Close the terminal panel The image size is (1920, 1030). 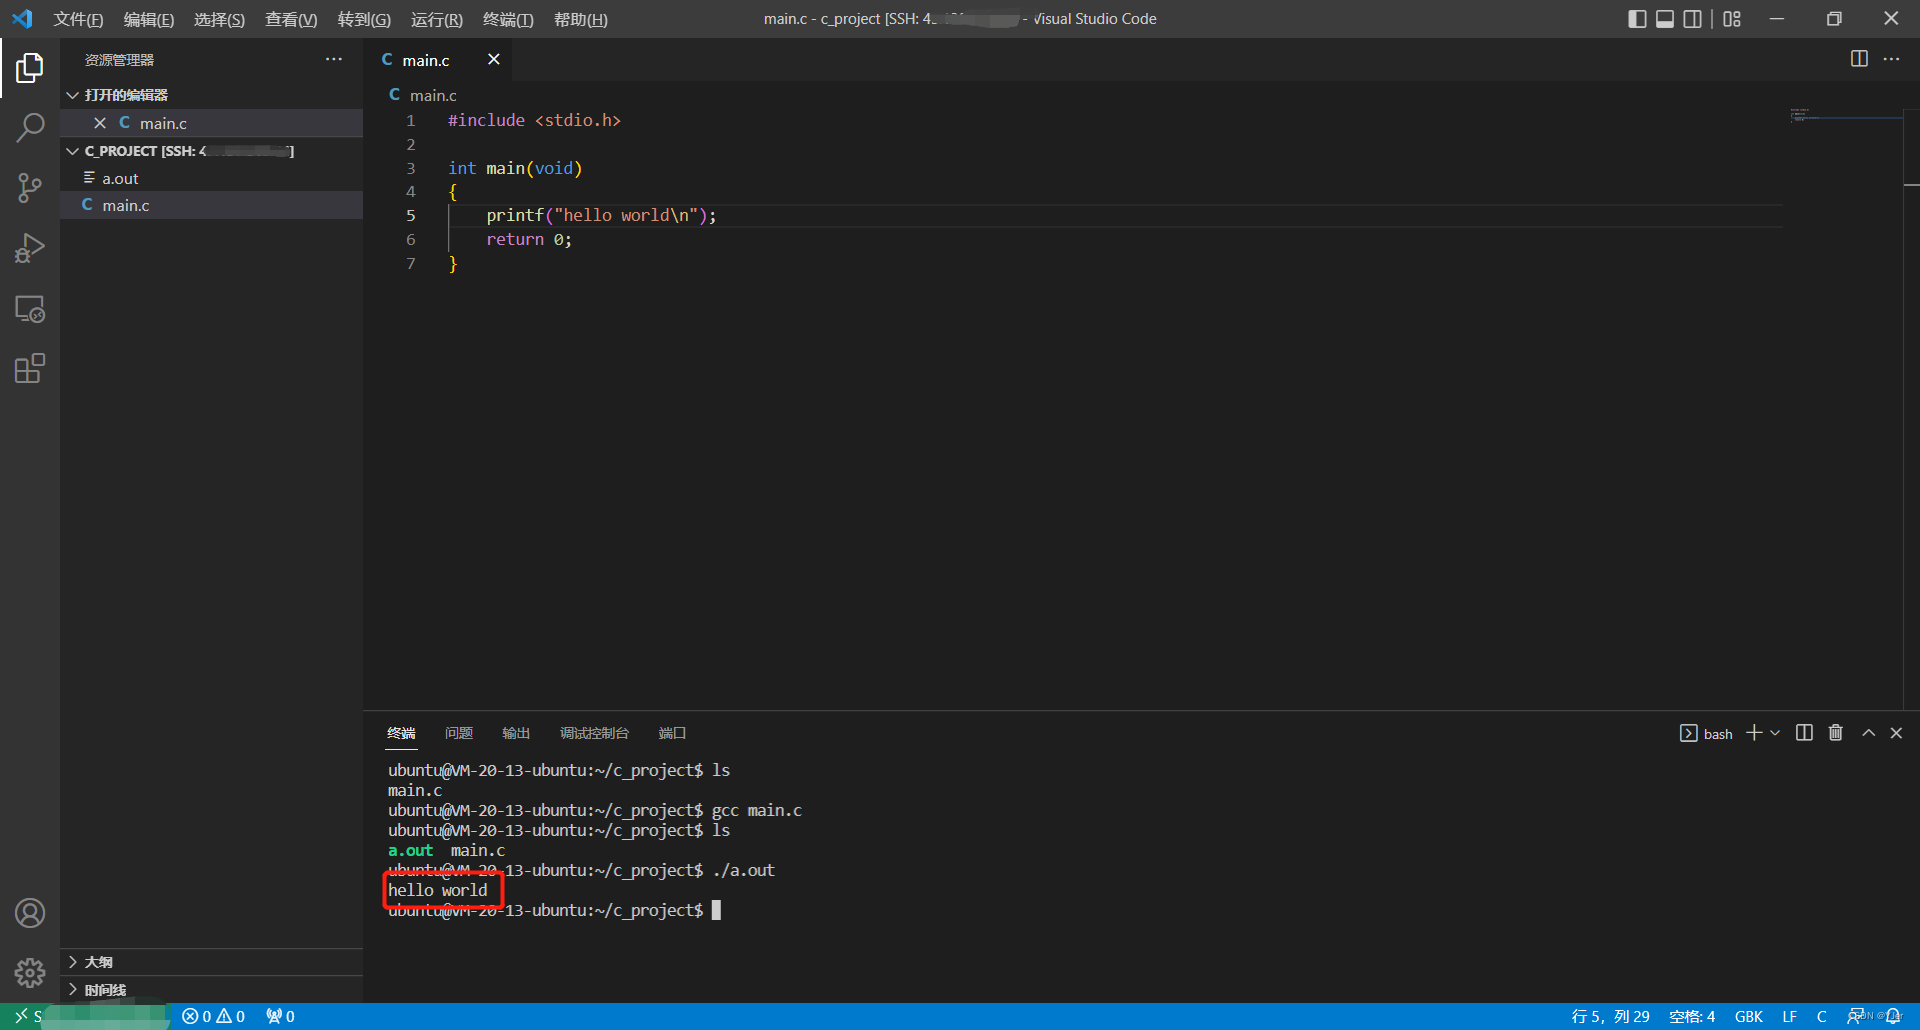[x=1896, y=733]
